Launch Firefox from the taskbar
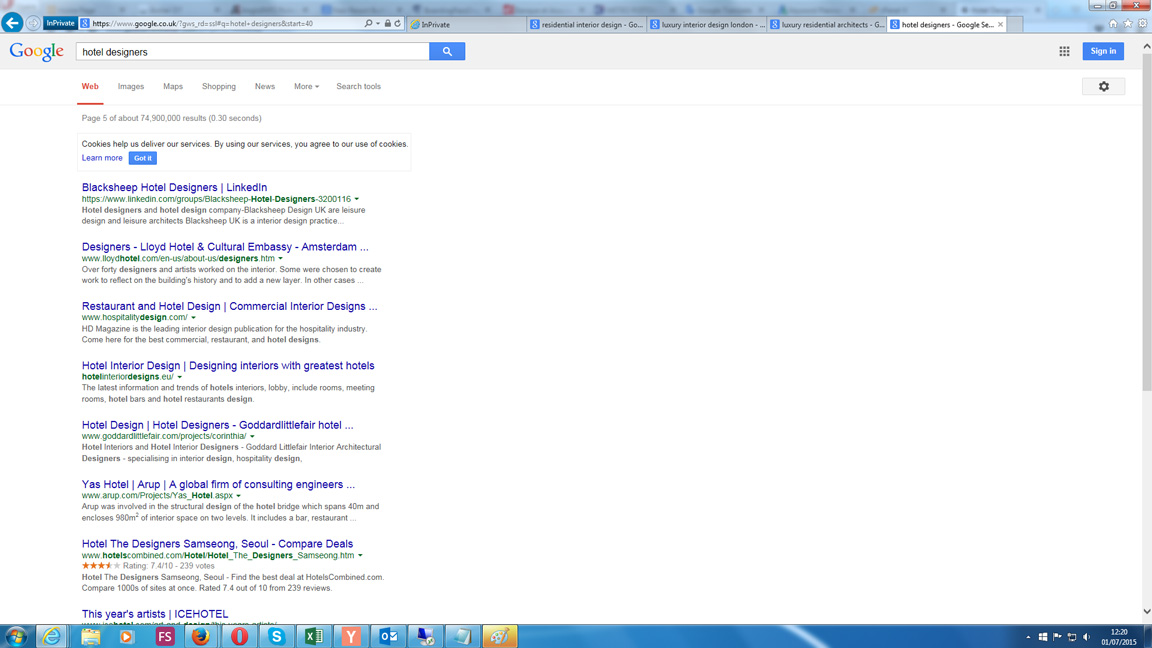Screen dimensions: 1152x648 201,636
